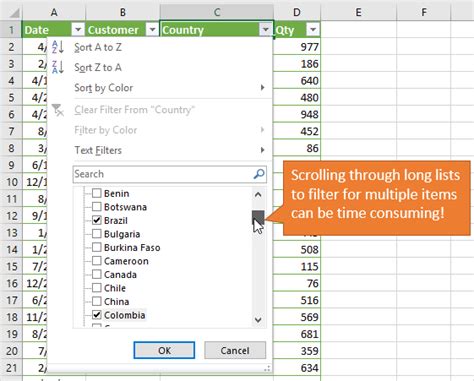Open the Date column filter dropdown
This screenshot has height=381, width=474.
[x=78, y=30]
